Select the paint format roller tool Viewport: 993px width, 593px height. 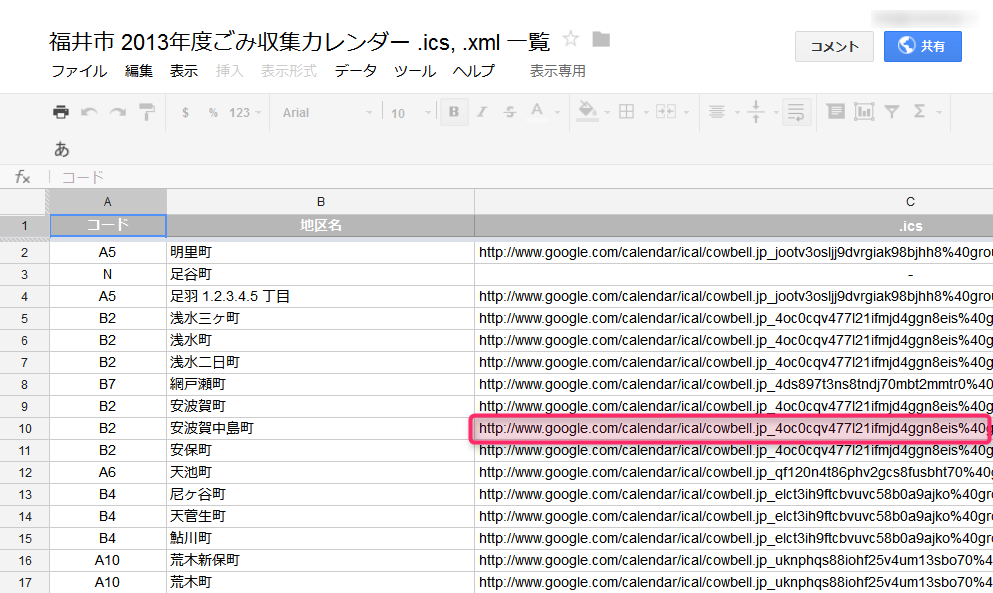(147, 112)
